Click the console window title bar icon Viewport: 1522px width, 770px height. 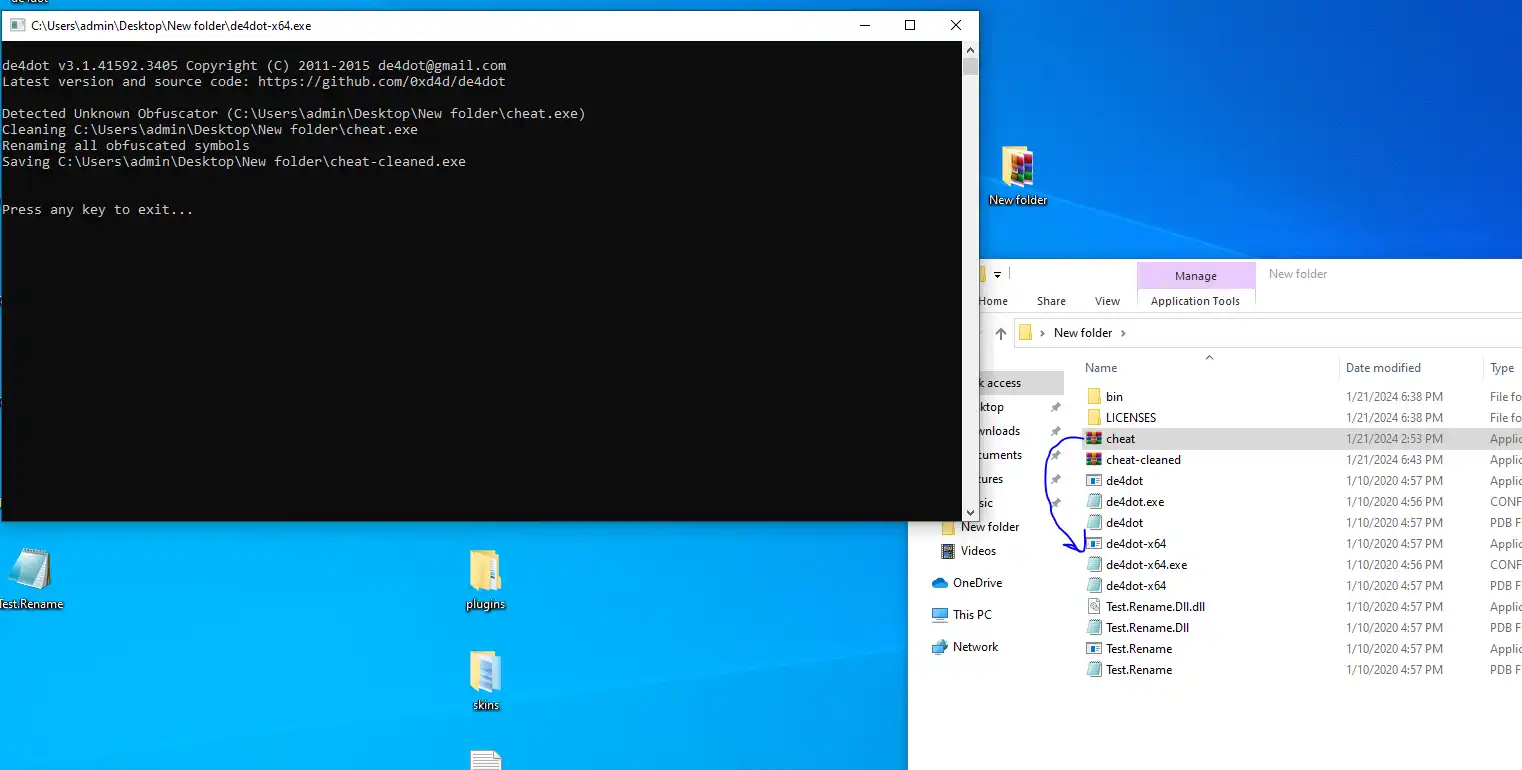[x=17, y=26]
